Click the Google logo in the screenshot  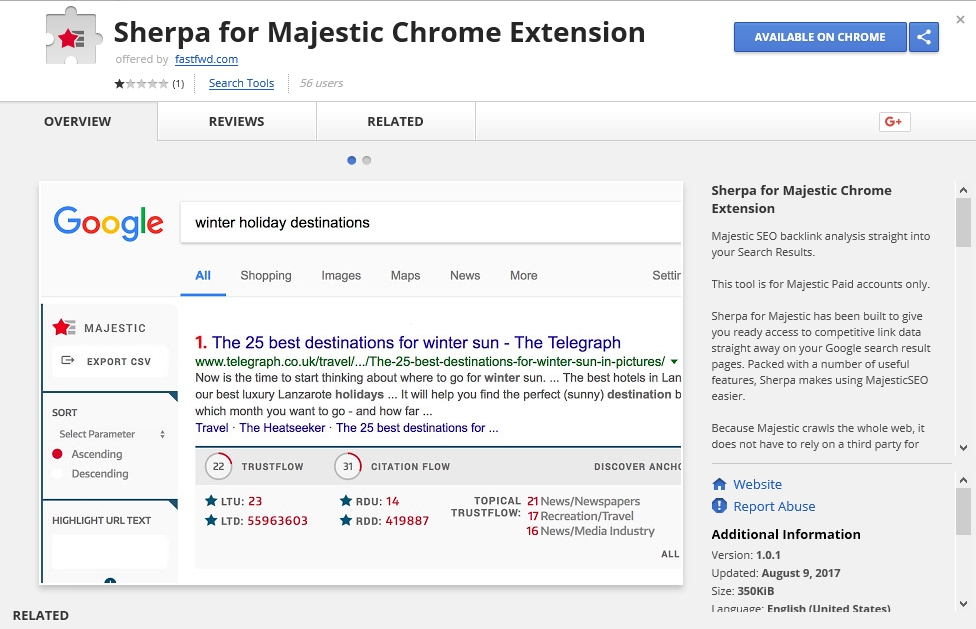108,223
